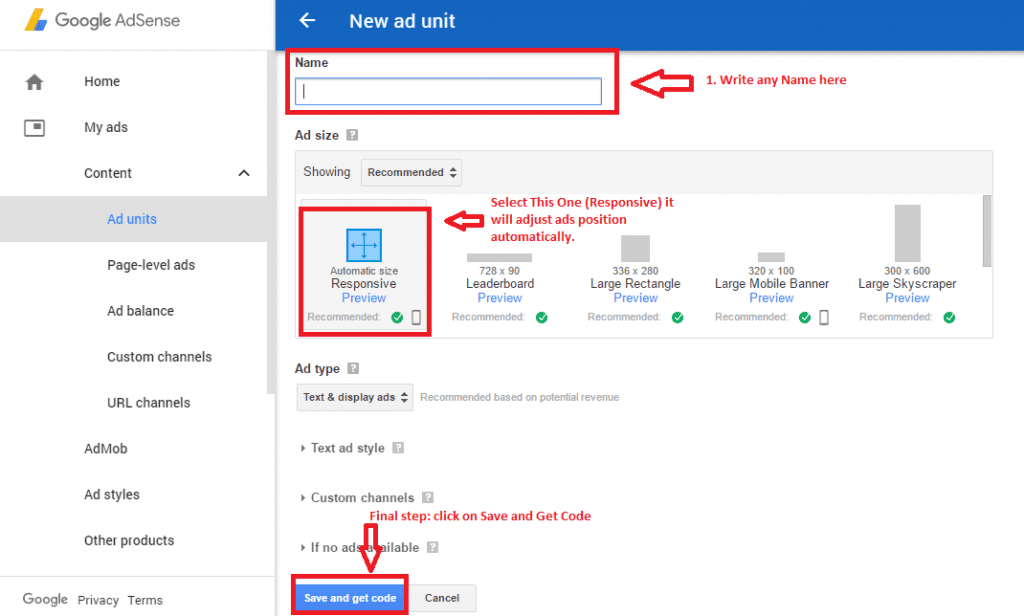1024x616 pixels.
Task: Select the Responsive automatic size icon
Action: [364, 245]
